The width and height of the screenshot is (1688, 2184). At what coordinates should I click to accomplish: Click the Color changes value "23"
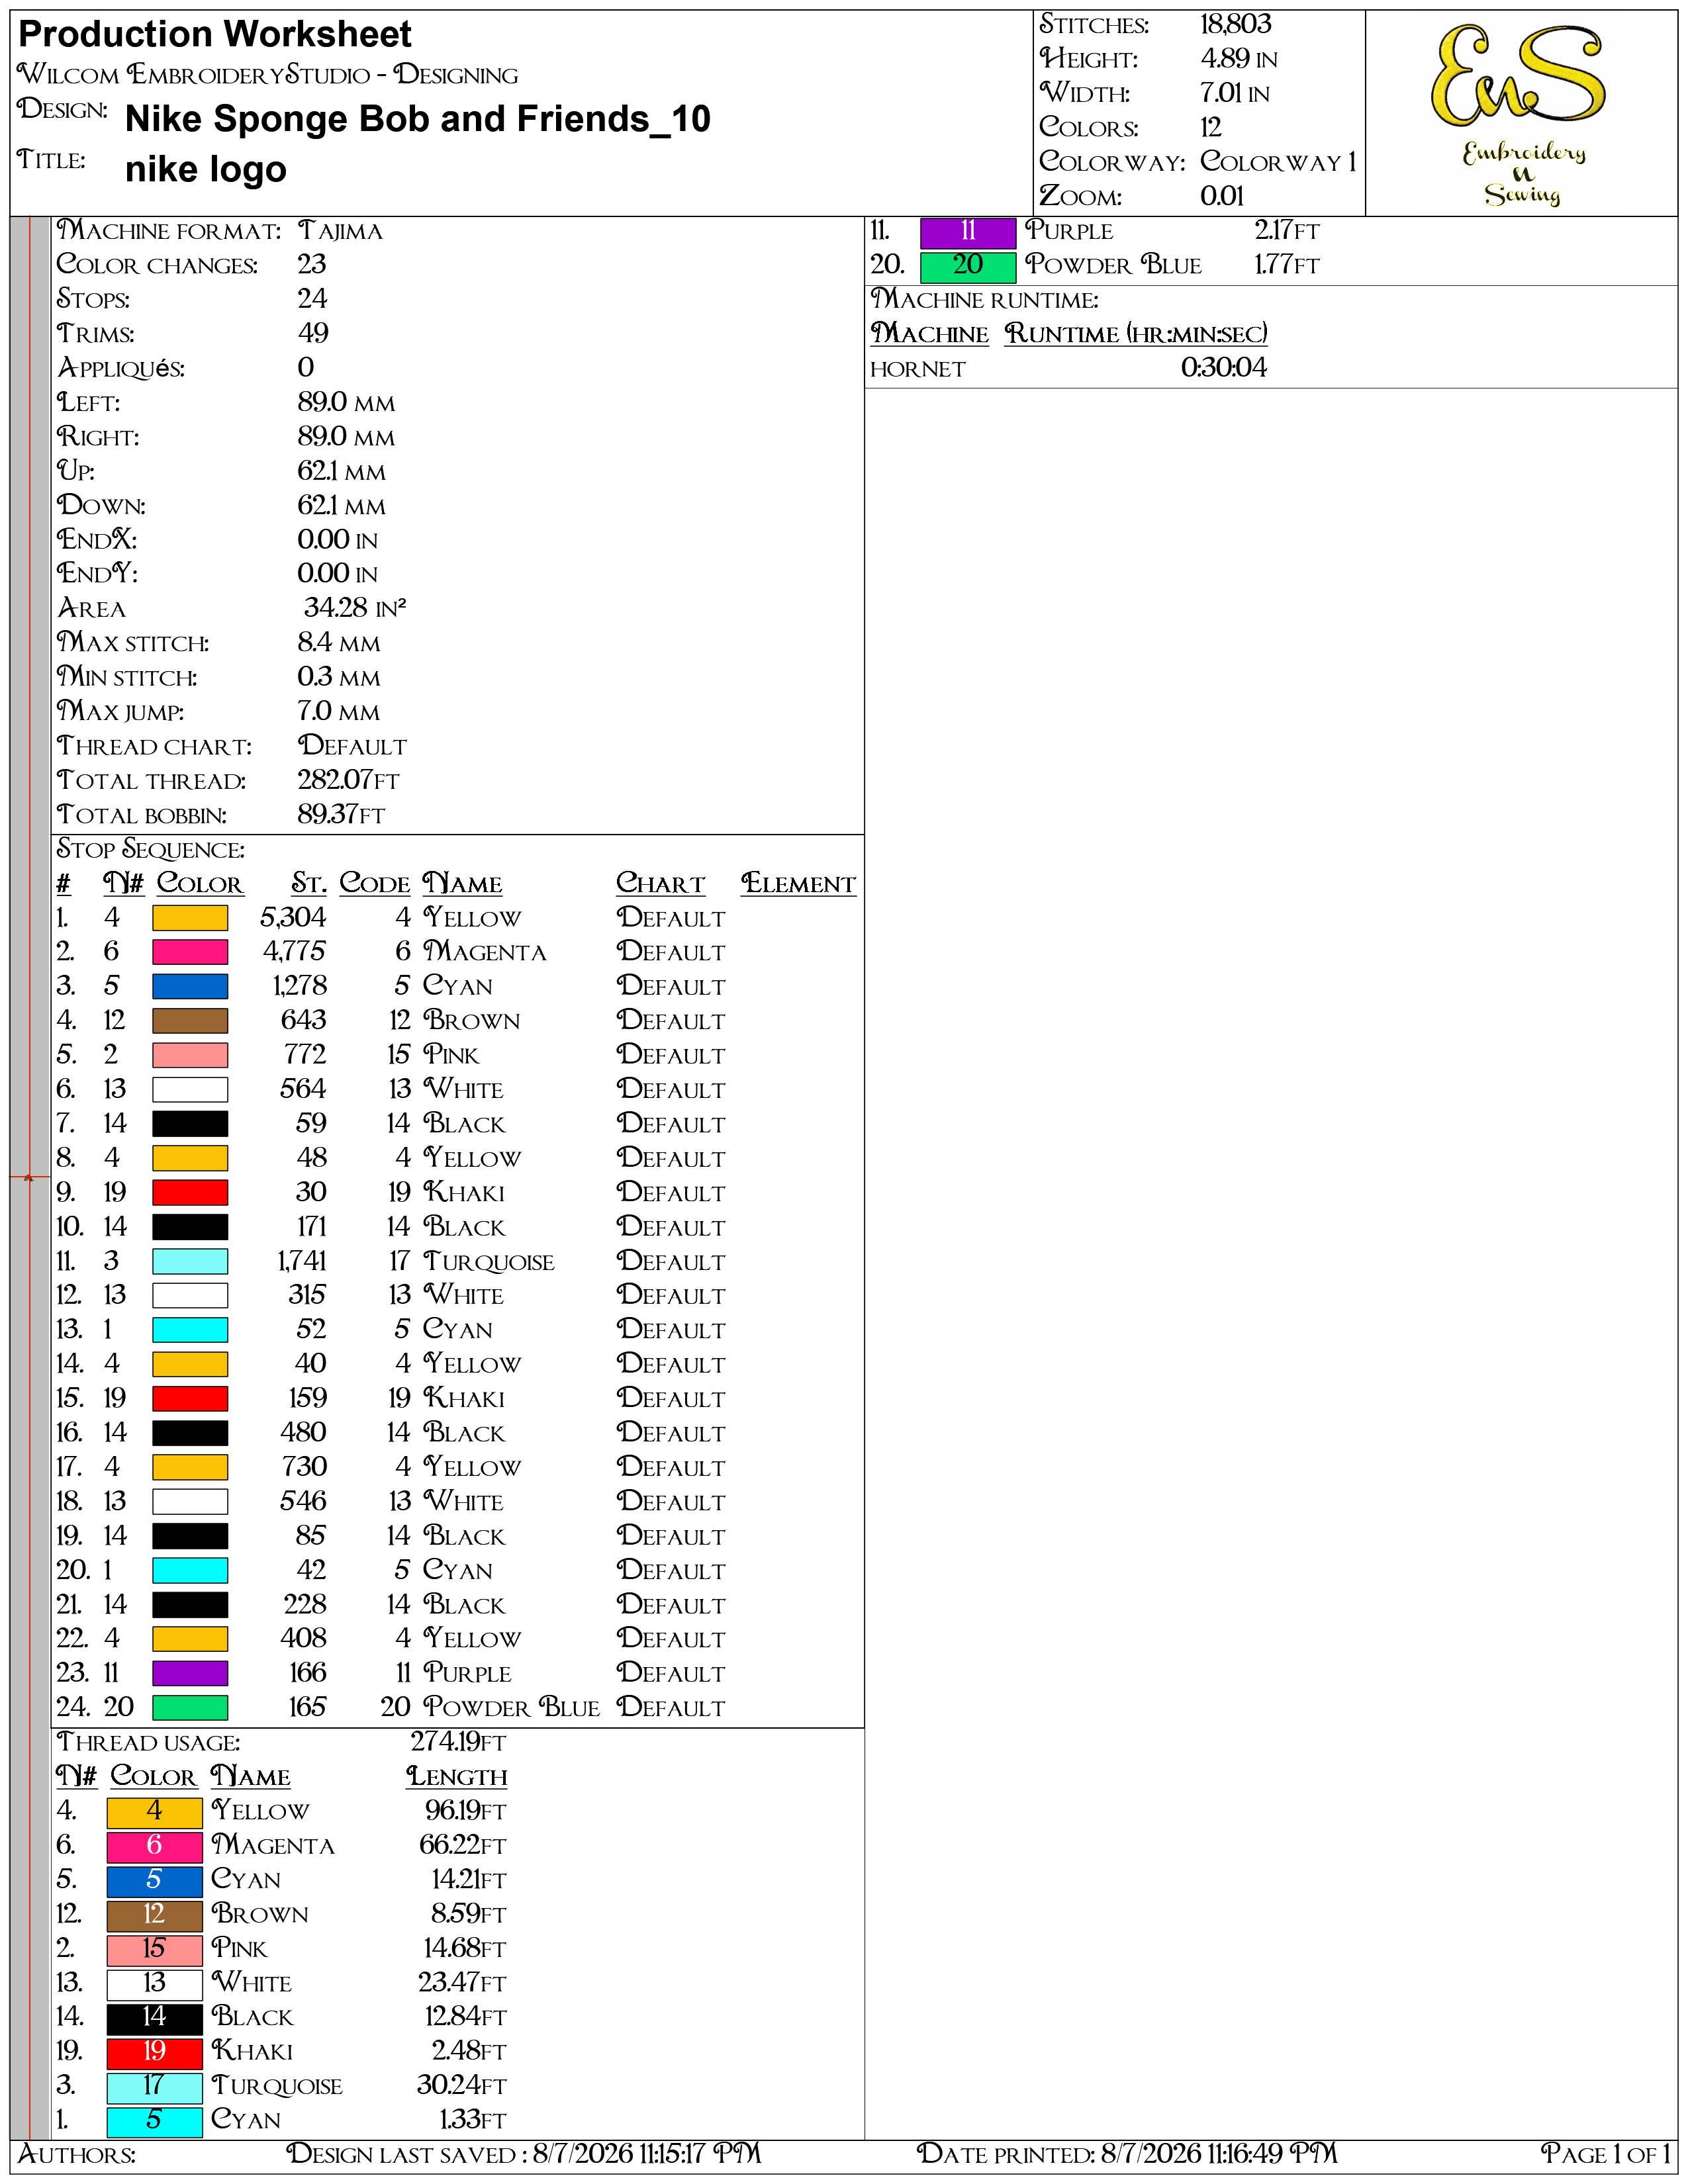tap(312, 265)
